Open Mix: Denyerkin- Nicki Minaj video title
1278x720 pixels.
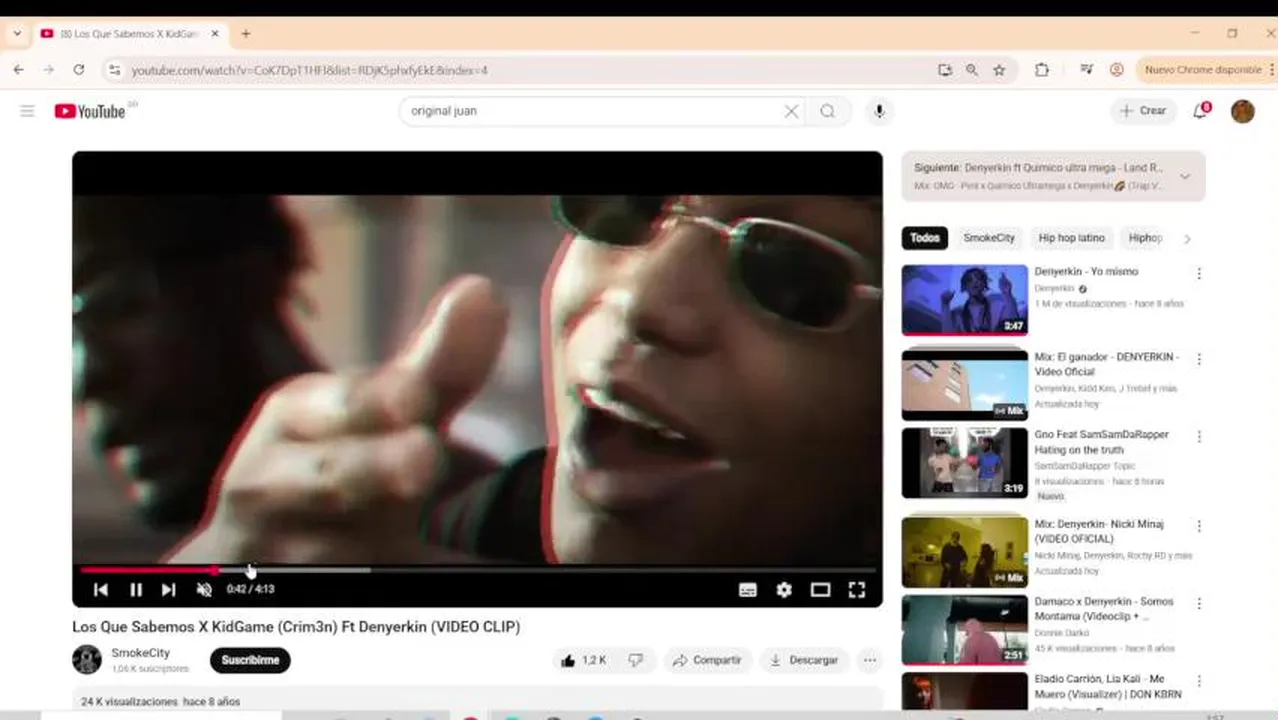[1100, 531]
